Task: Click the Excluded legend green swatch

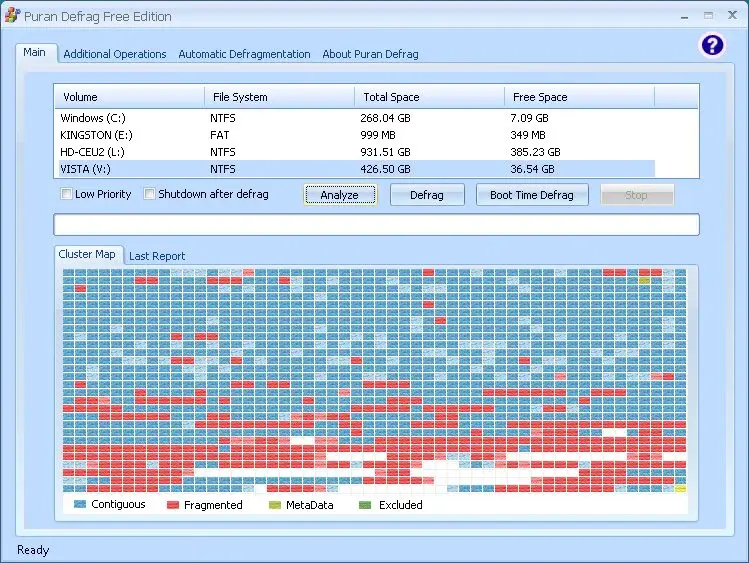Action: click(x=365, y=505)
